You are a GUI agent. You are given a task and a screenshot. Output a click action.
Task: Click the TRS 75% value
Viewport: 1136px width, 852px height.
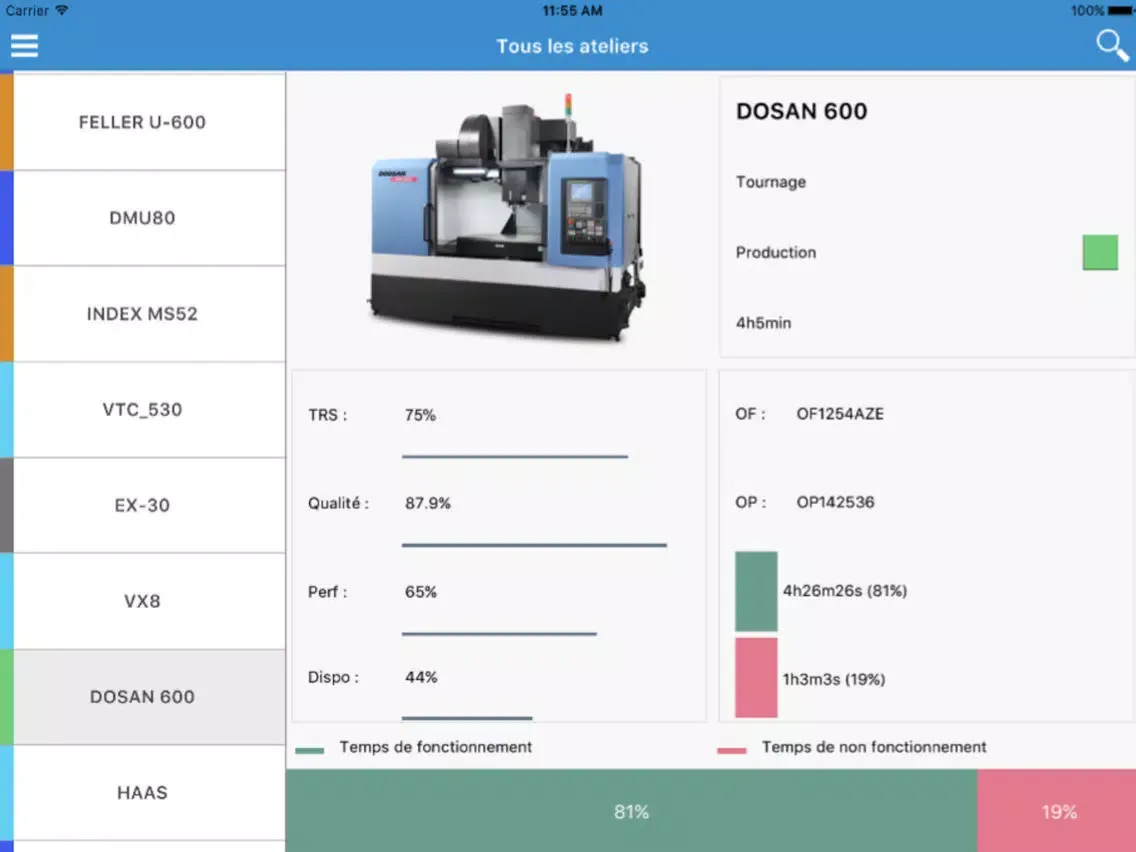pos(420,415)
